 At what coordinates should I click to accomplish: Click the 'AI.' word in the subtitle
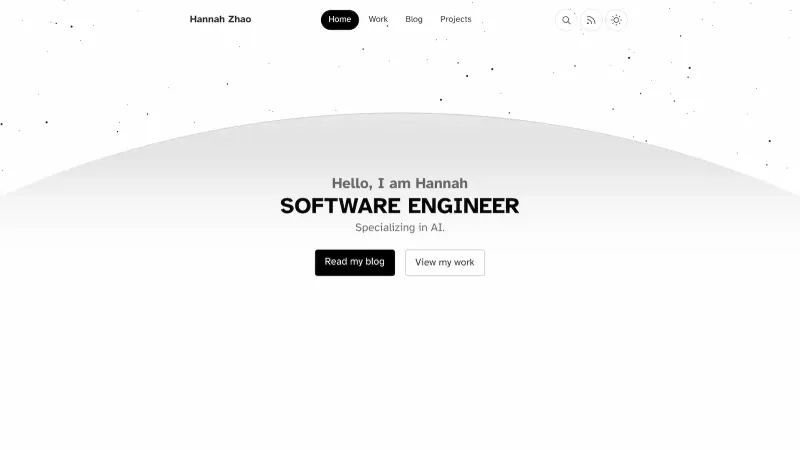[x=437, y=228]
